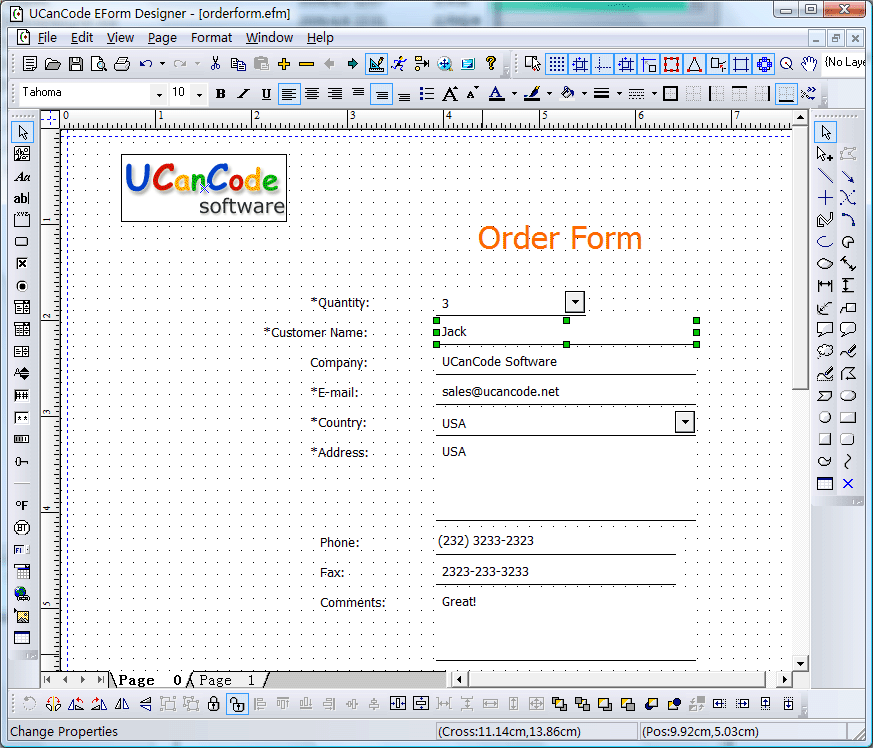Save the form with the floppy disk icon

pyautogui.click(x=76, y=64)
